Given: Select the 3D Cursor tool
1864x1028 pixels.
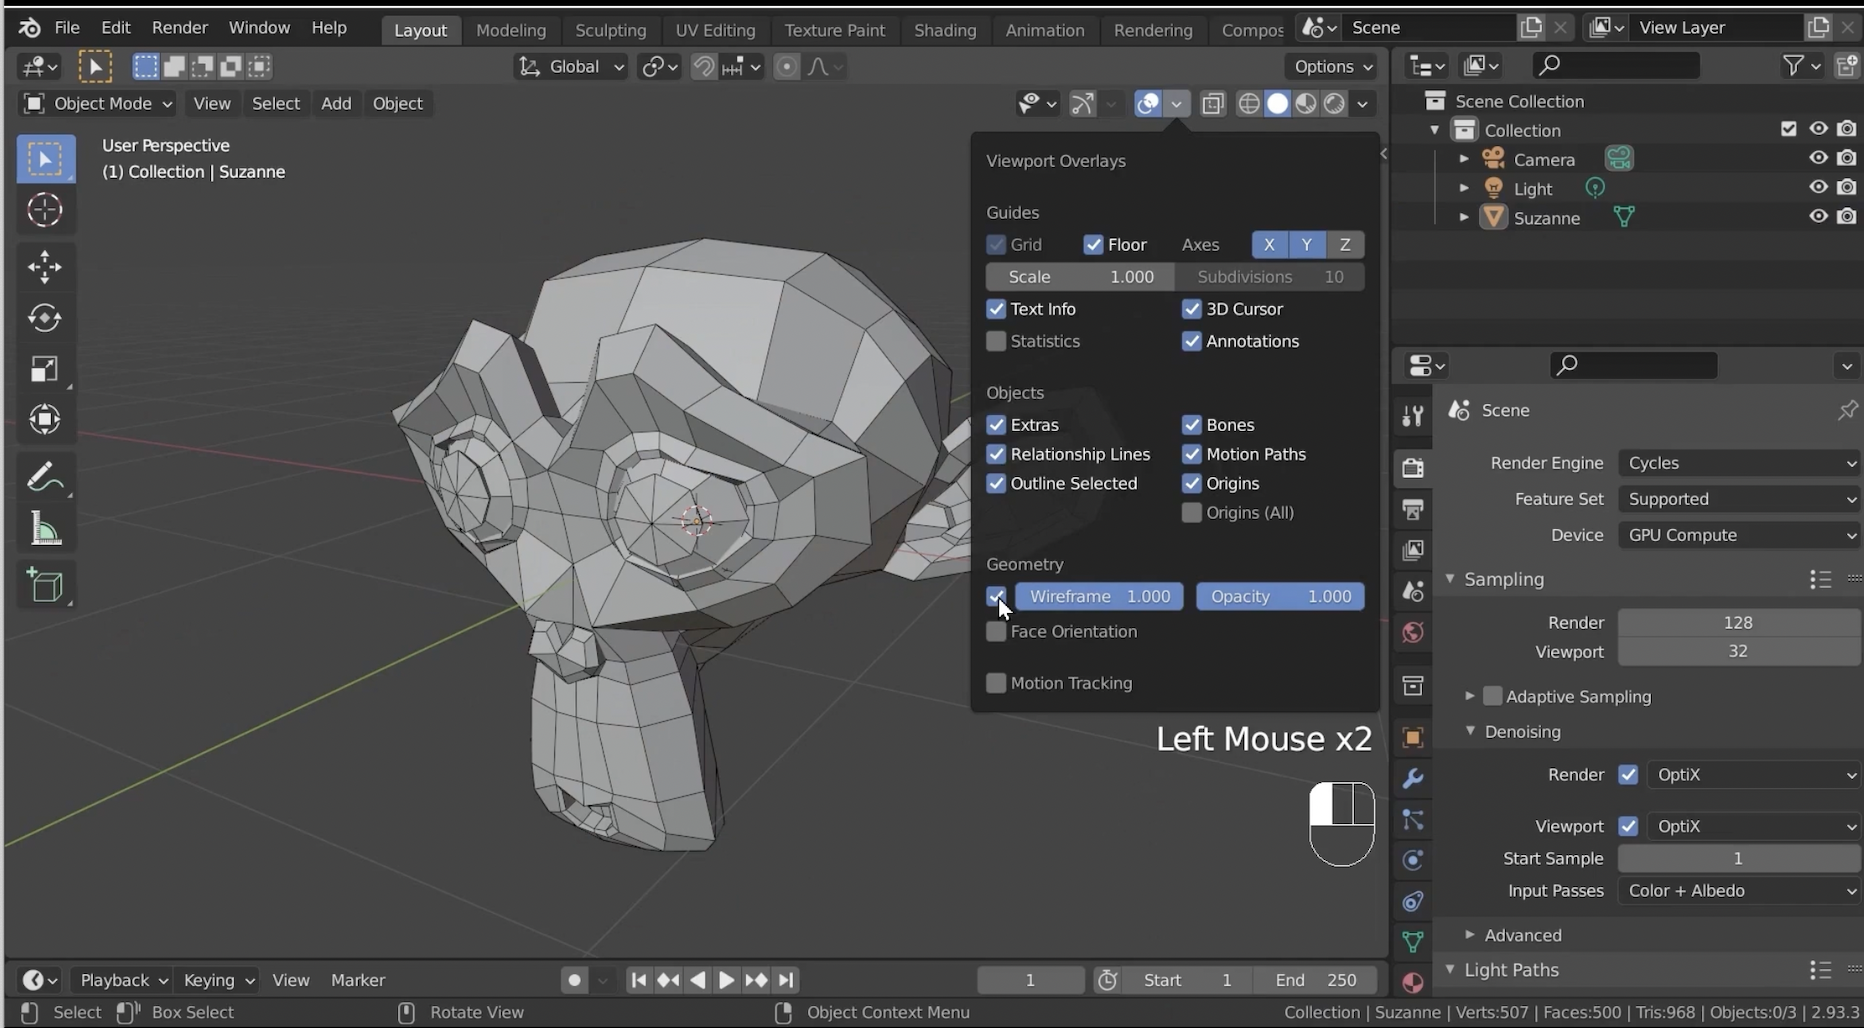Looking at the screenshot, I should (45, 210).
